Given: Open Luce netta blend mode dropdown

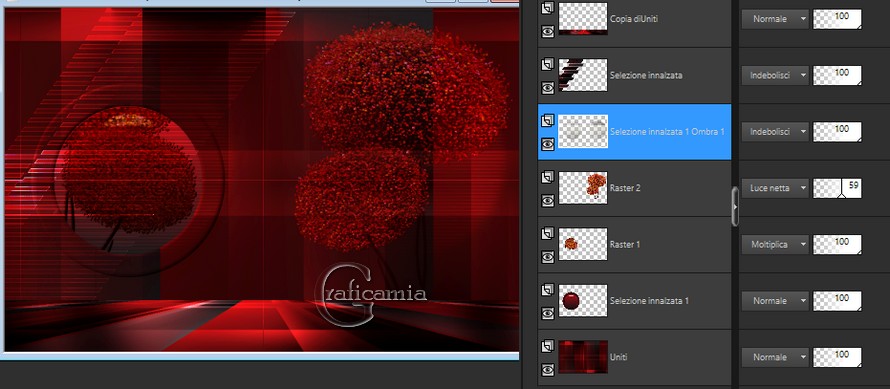Looking at the screenshot, I should (x=775, y=188).
